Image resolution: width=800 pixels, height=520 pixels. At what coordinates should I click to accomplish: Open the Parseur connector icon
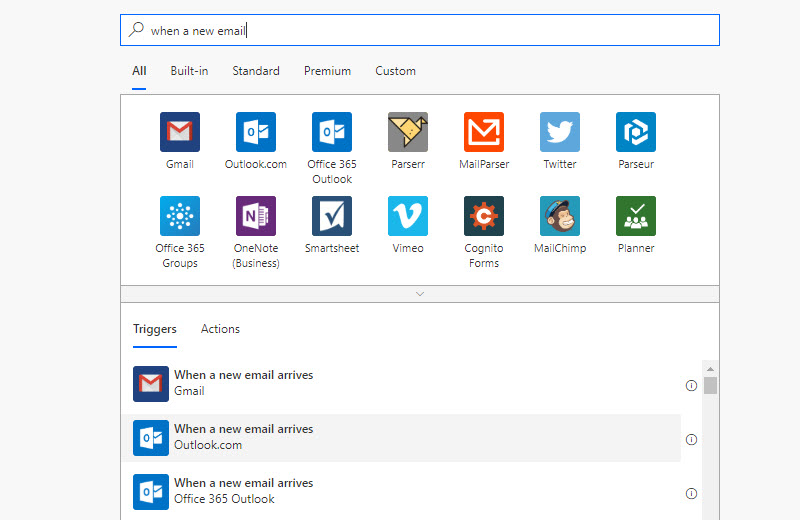click(x=636, y=132)
